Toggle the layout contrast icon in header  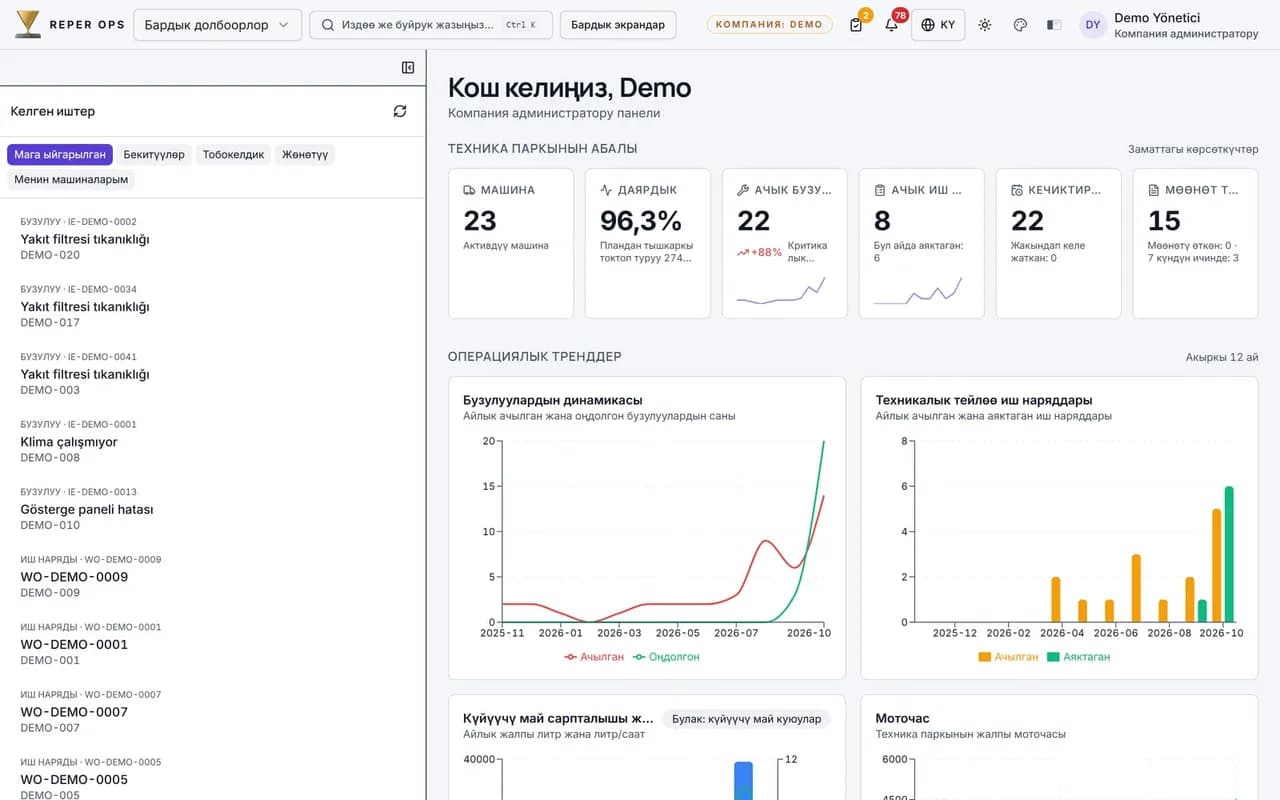point(1053,25)
